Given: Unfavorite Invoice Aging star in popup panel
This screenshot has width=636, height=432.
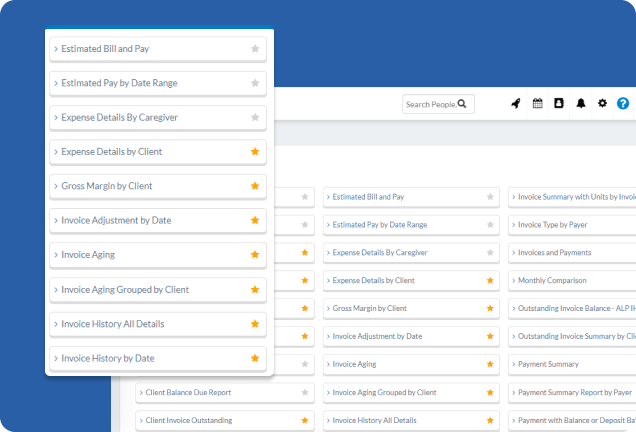Looking at the screenshot, I should point(255,255).
